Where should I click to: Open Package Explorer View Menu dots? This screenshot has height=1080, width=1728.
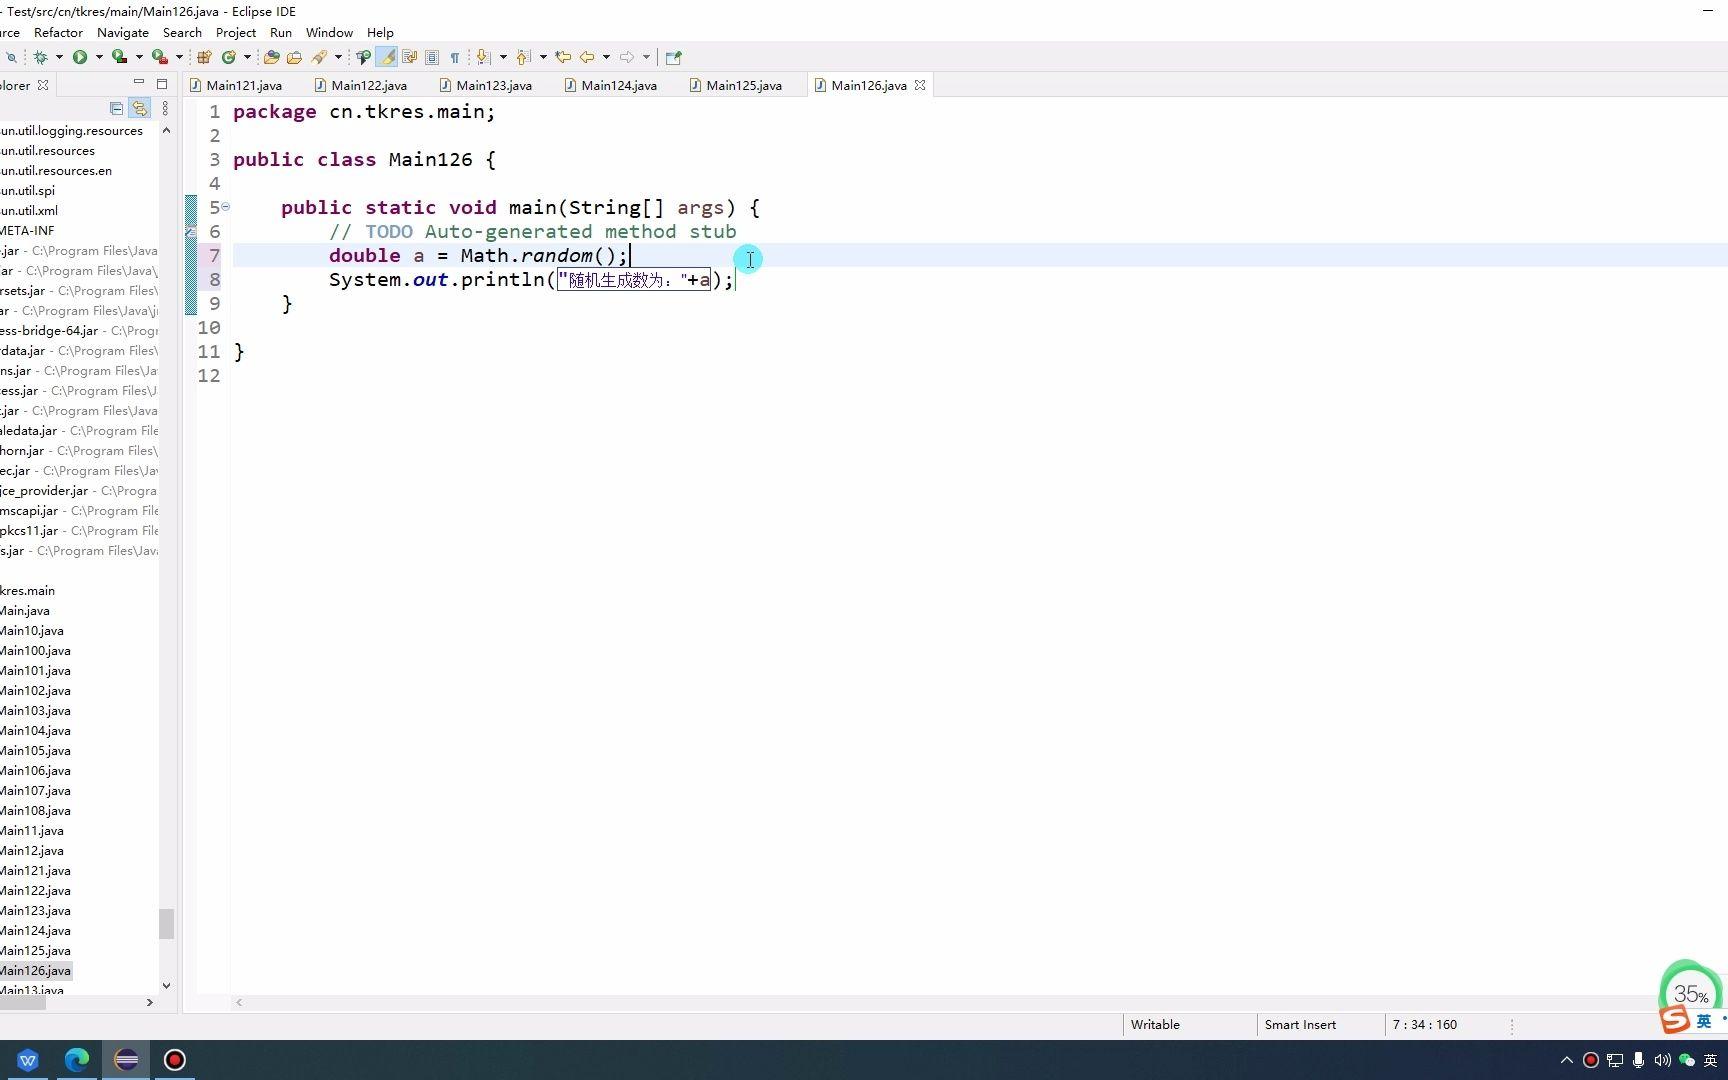coord(165,108)
